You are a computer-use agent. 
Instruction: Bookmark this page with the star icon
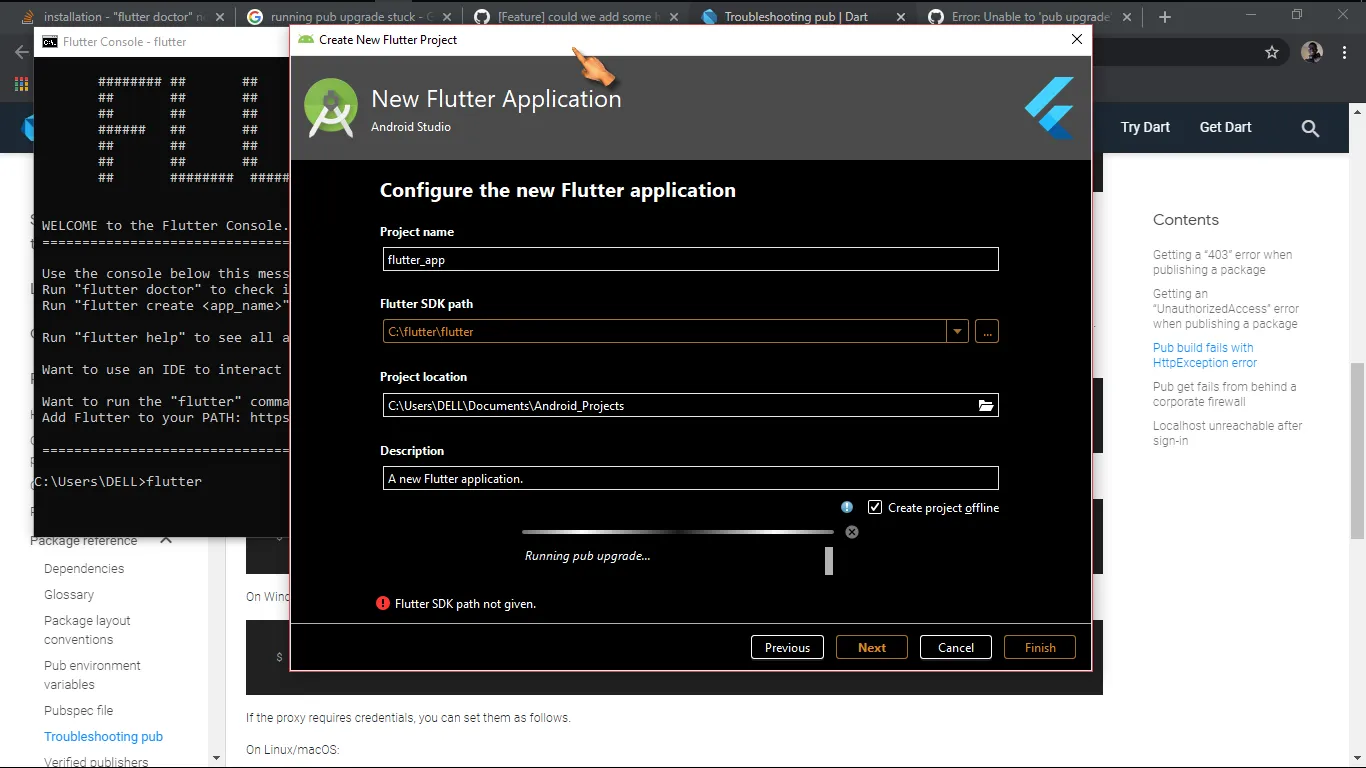coord(1272,52)
